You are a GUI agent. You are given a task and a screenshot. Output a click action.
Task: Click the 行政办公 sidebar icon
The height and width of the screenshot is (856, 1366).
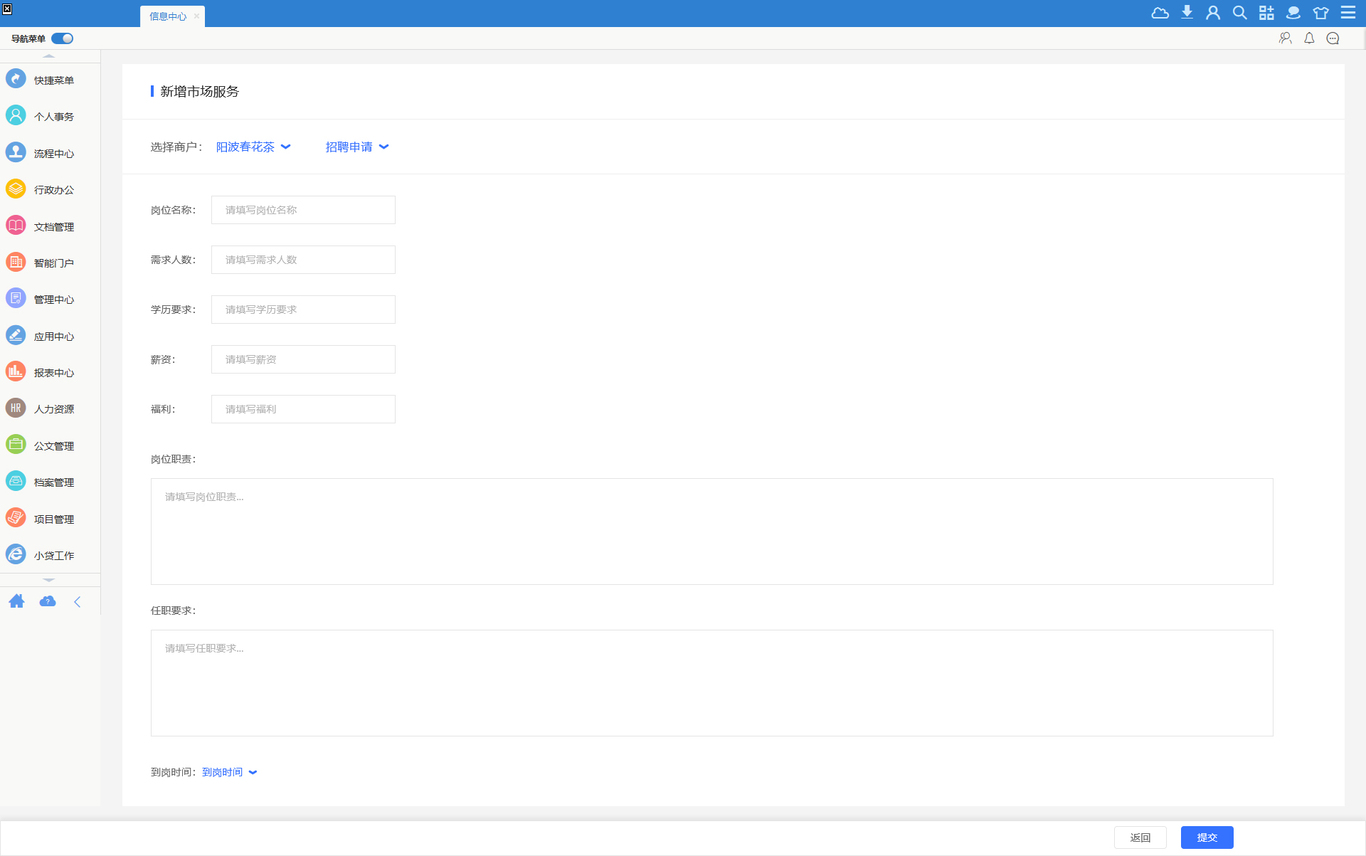click(16, 189)
